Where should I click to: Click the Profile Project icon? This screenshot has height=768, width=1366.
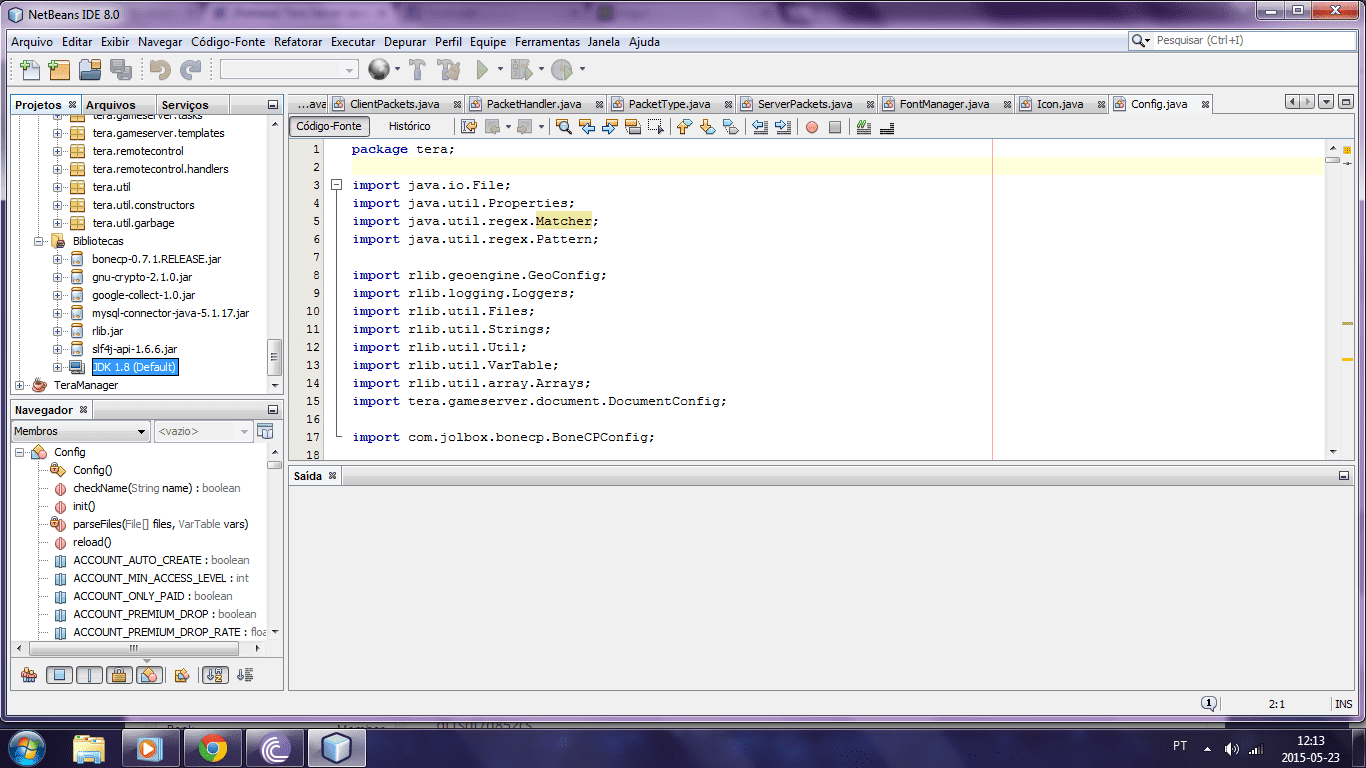pyautogui.click(x=562, y=69)
